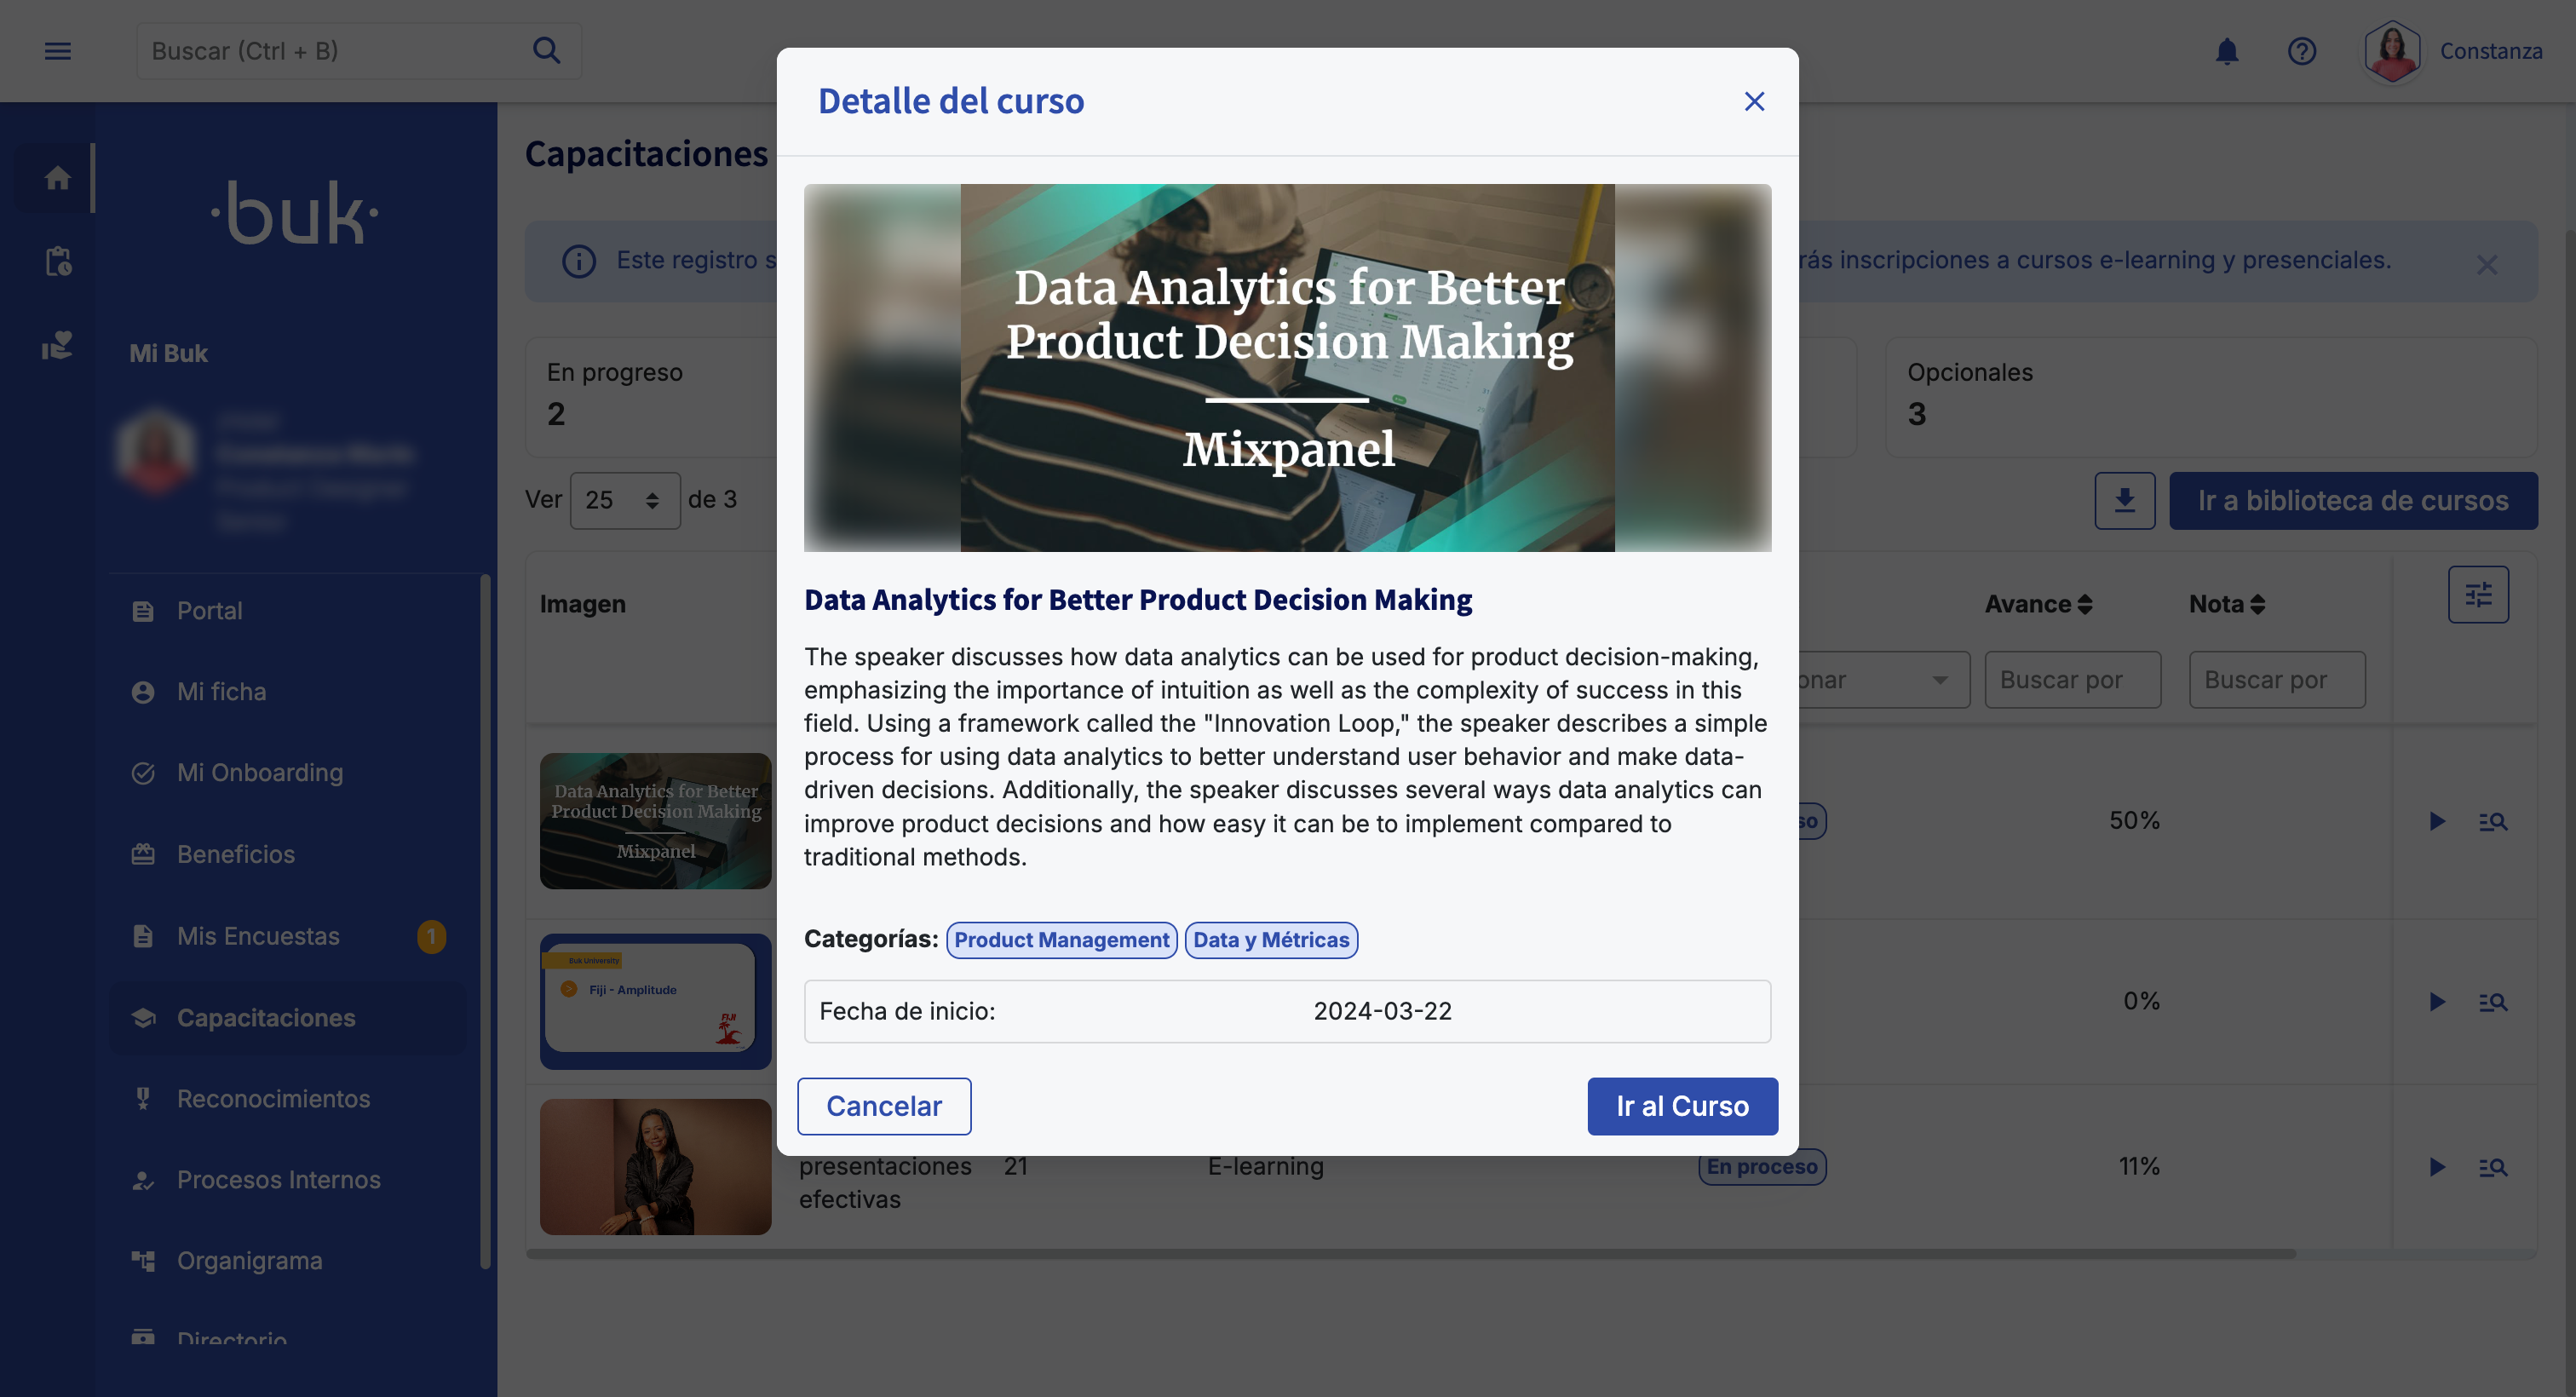Click Ir a biblioteca de cursos button
The image size is (2576, 1397).
pyautogui.click(x=2352, y=501)
